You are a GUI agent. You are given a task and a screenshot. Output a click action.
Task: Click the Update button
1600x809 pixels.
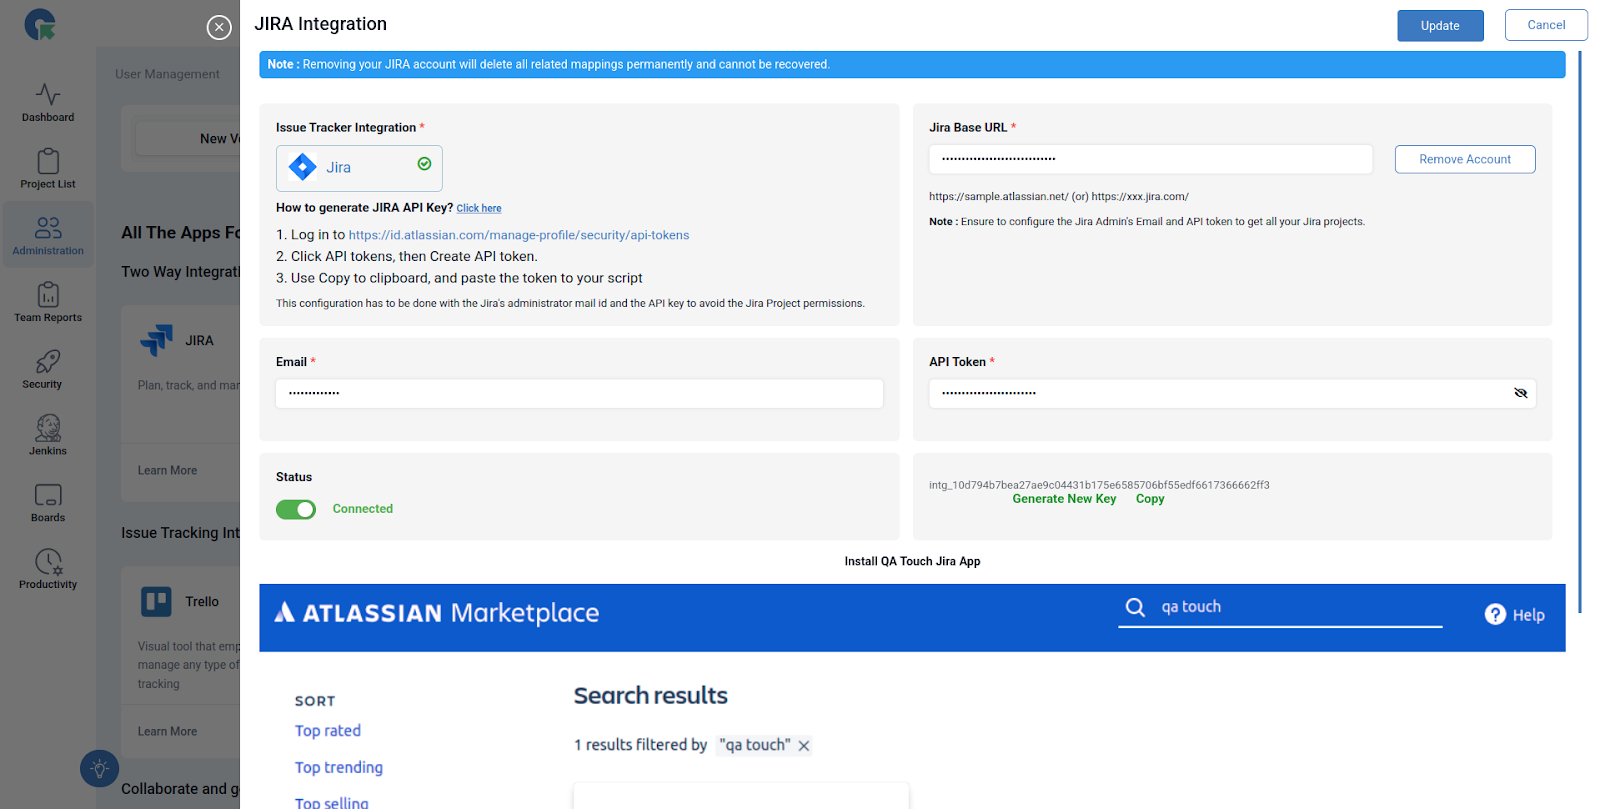1439,26
